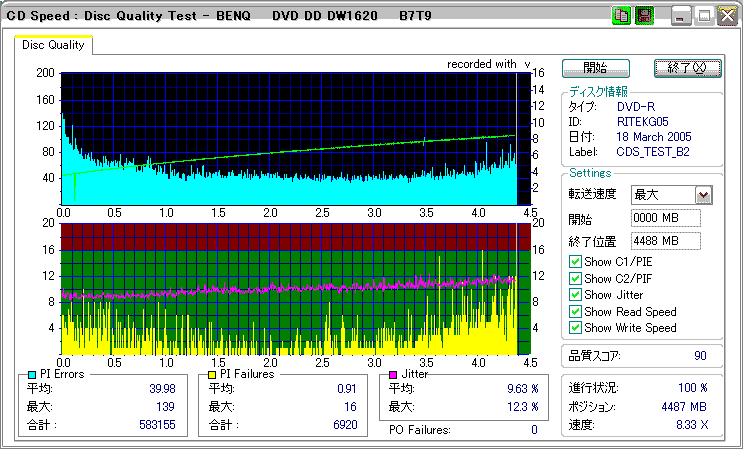Turn off Show Write Speed checkbox
This screenshot has height=449, width=743.
pos(575,327)
